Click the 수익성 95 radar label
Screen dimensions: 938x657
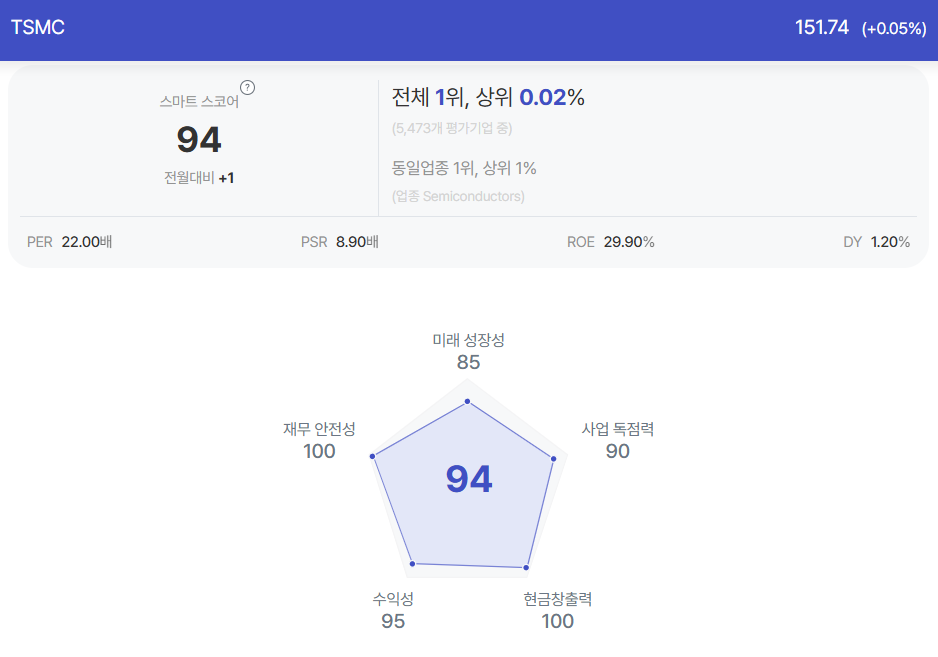393,611
